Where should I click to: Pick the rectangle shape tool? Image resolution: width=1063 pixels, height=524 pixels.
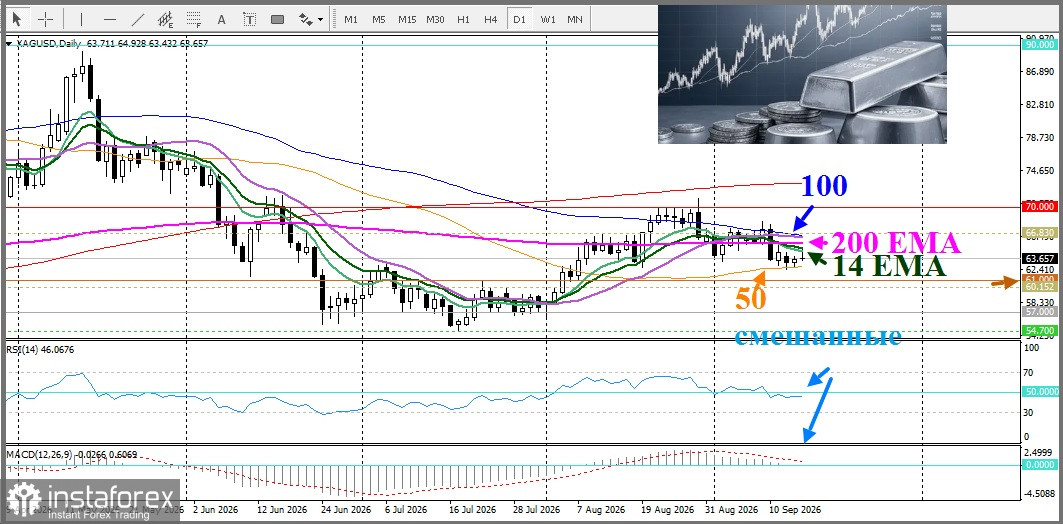click(x=277, y=19)
